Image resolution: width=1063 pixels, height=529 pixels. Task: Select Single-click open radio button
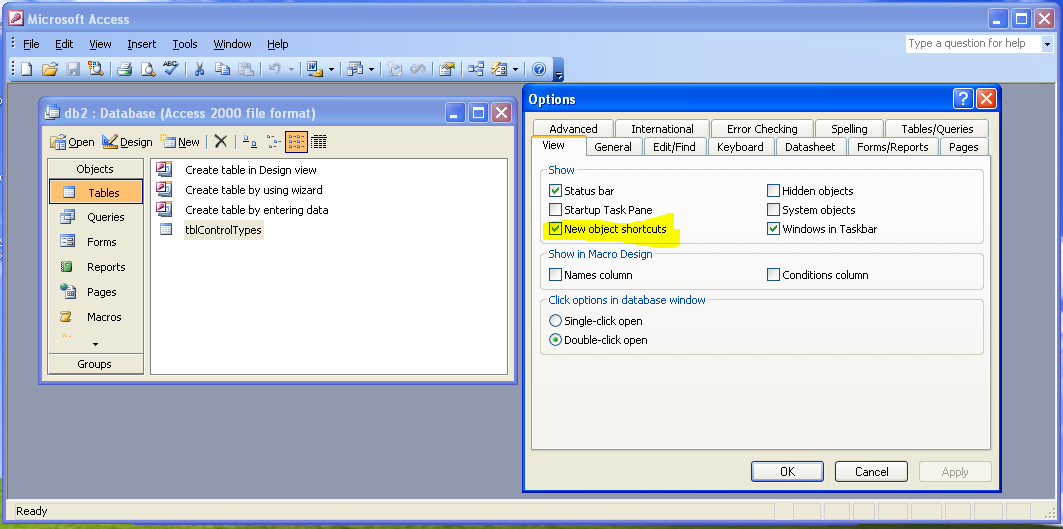[x=555, y=321]
